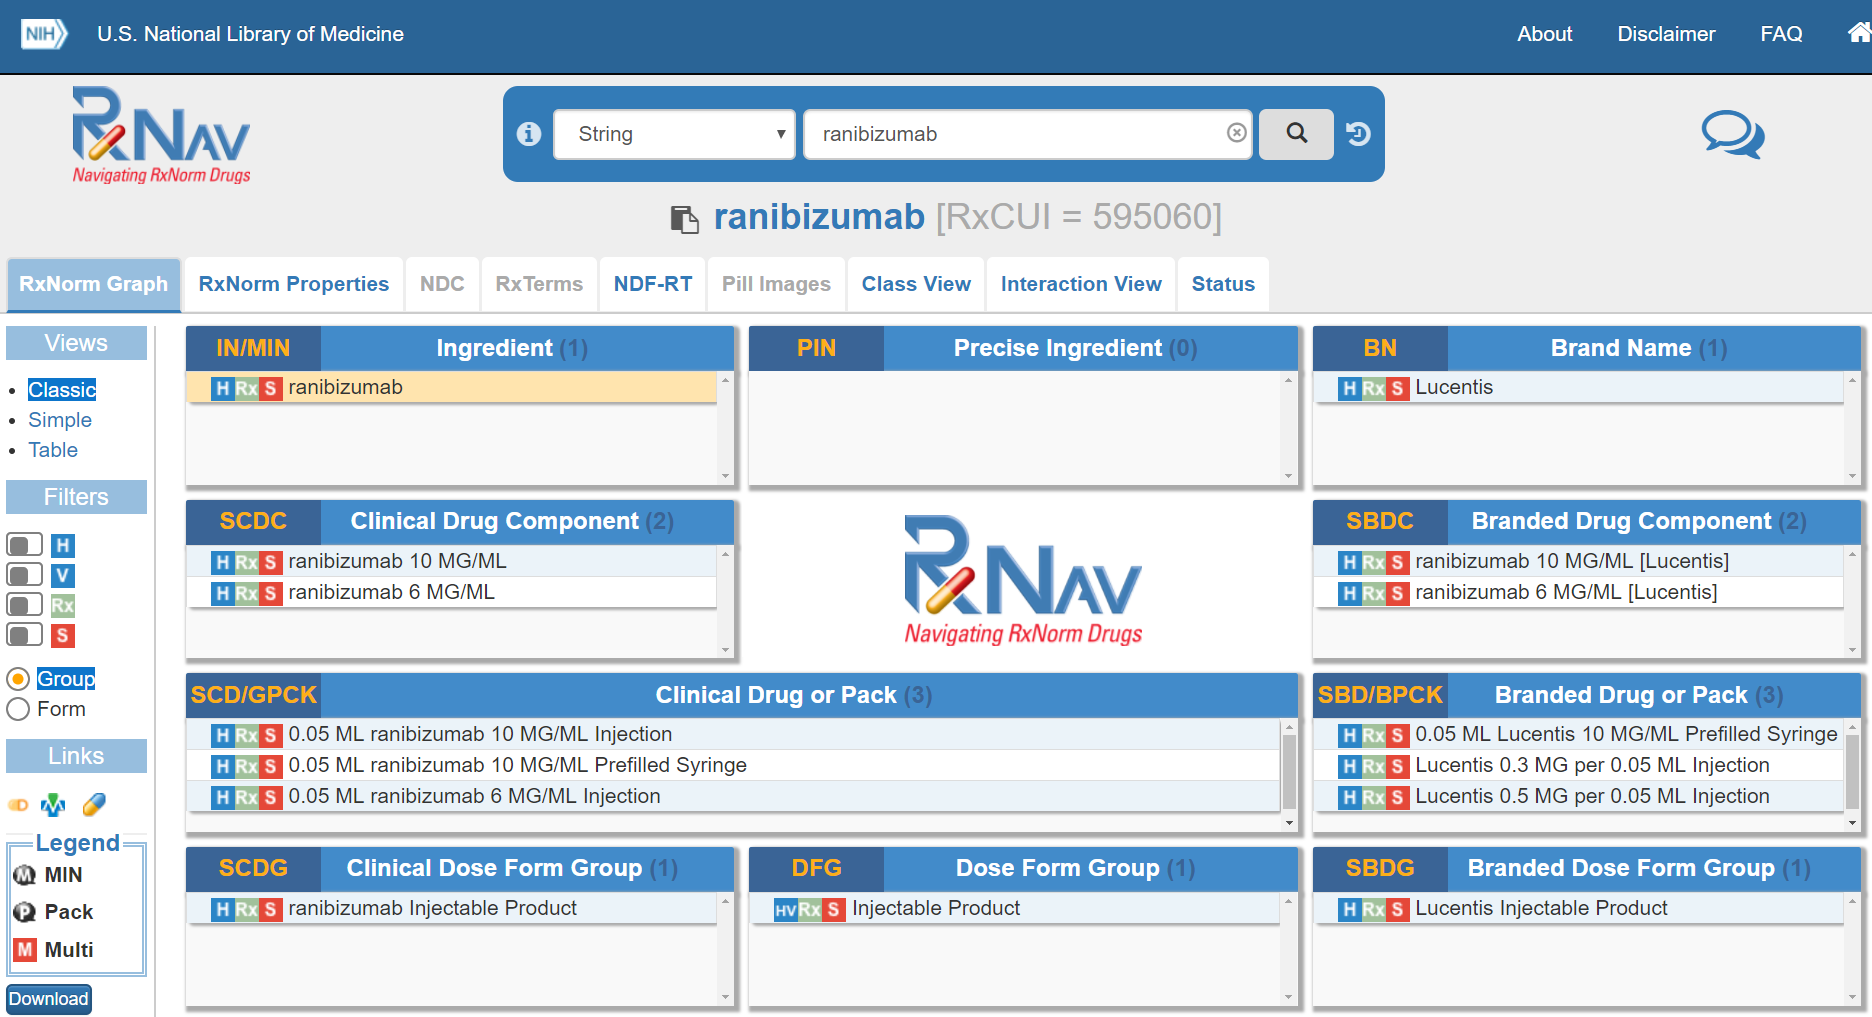Run search with magnifier button
1872x1017 pixels.
point(1296,134)
